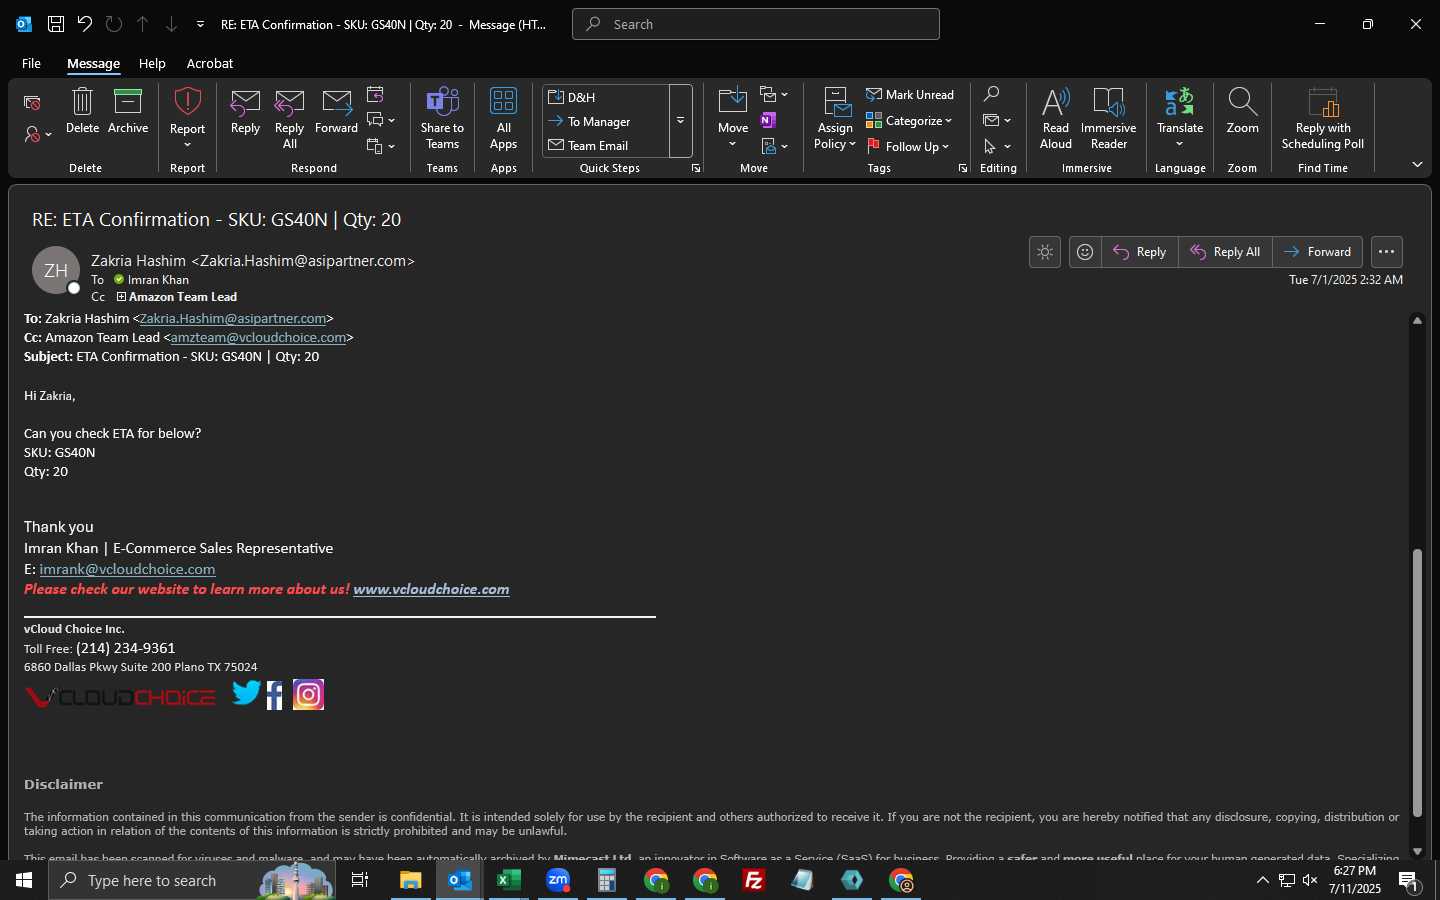Open FileZilla from the taskbar
Image resolution: width=1440 pixels, height=900 pixels.
754,880
